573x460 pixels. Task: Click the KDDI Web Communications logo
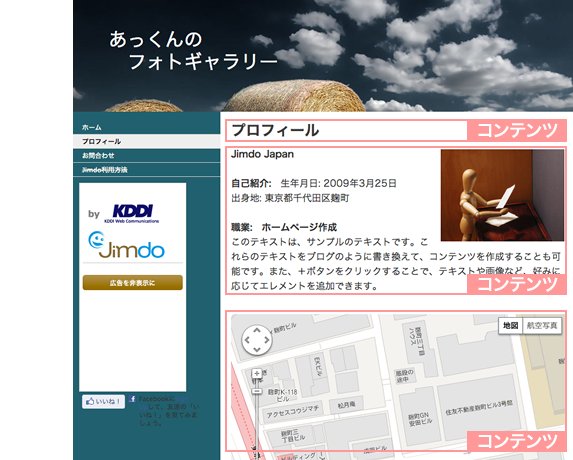tap(132, 213)
